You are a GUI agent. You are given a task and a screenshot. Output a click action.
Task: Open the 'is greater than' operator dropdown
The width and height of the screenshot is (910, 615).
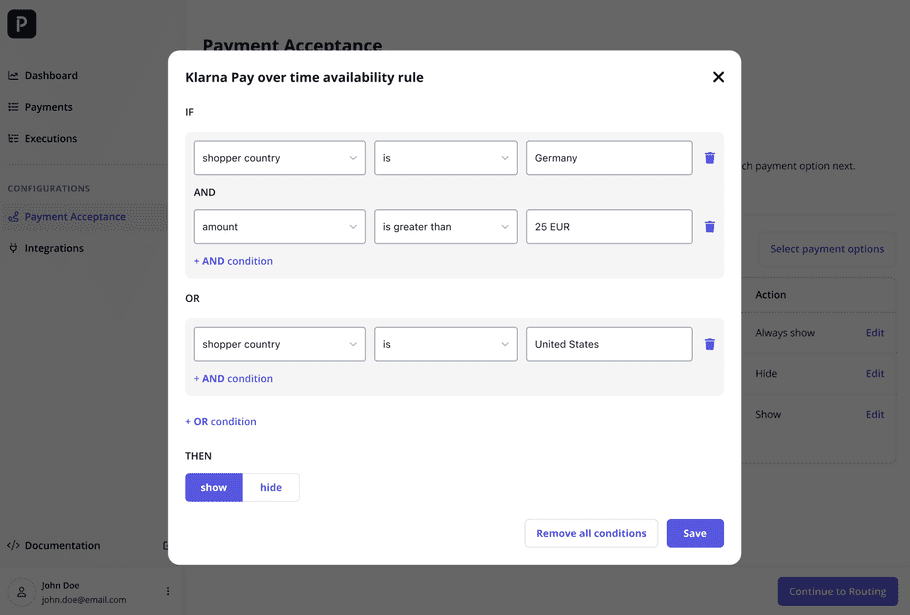click(x=446, y=226)
